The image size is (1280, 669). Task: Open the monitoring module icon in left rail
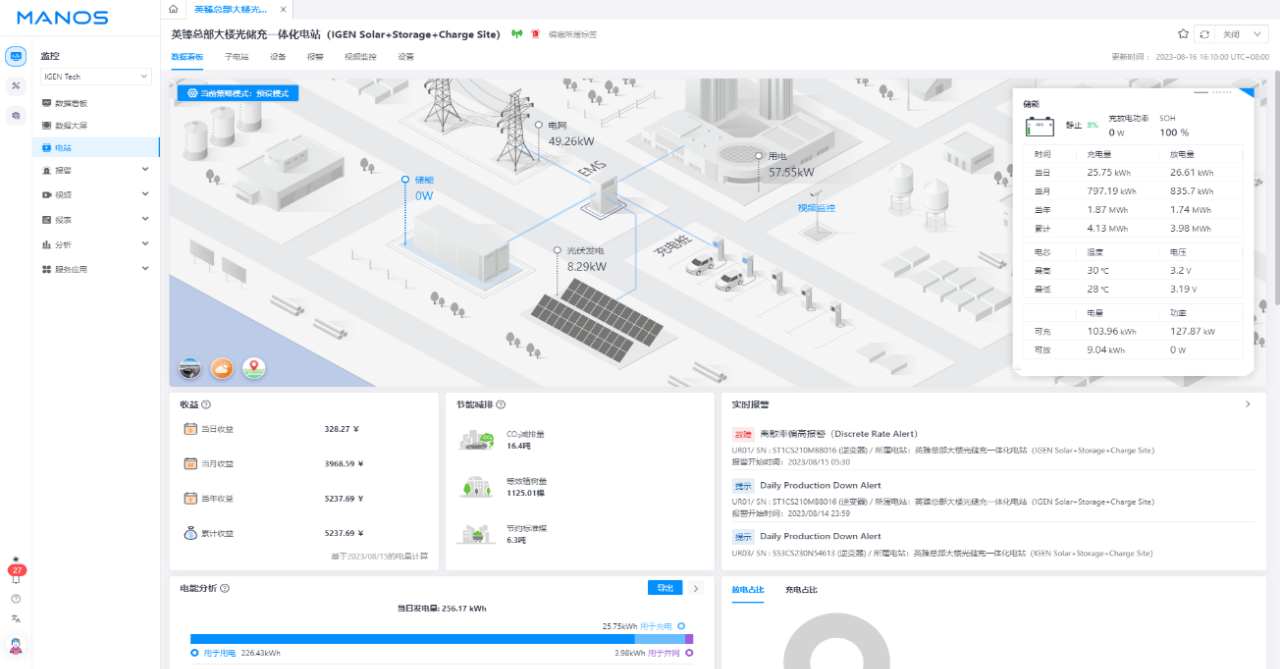pyautogui.click(x=16, y=56)
